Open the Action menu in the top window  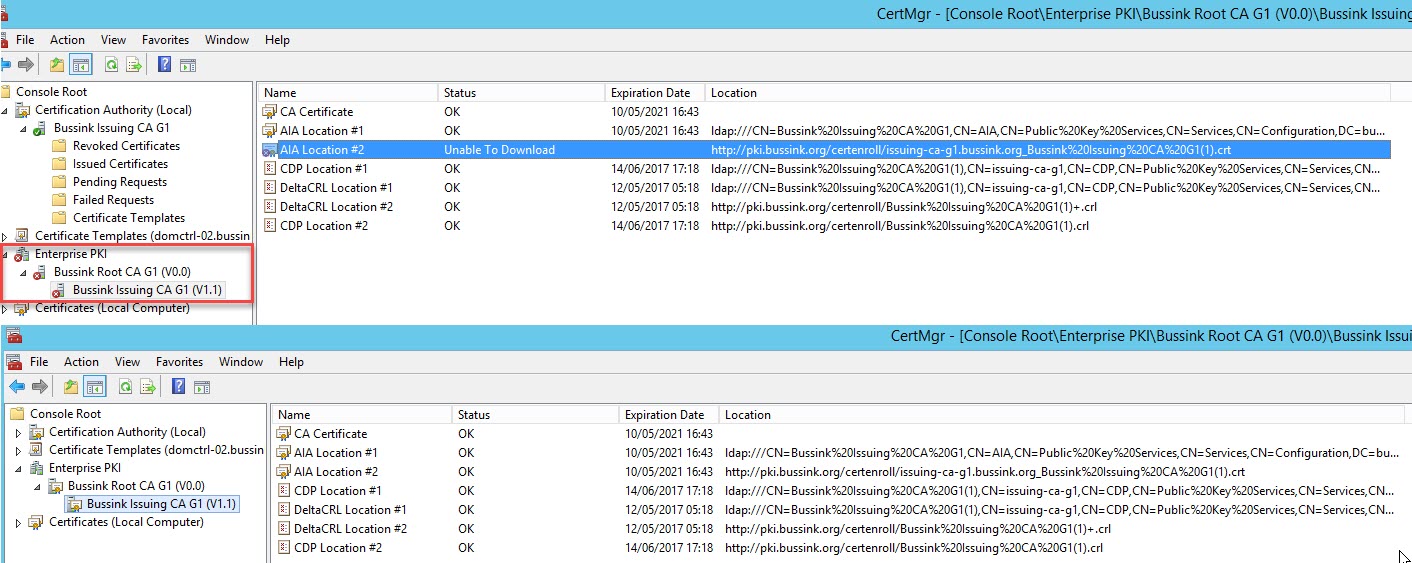(x=67, y=40)
